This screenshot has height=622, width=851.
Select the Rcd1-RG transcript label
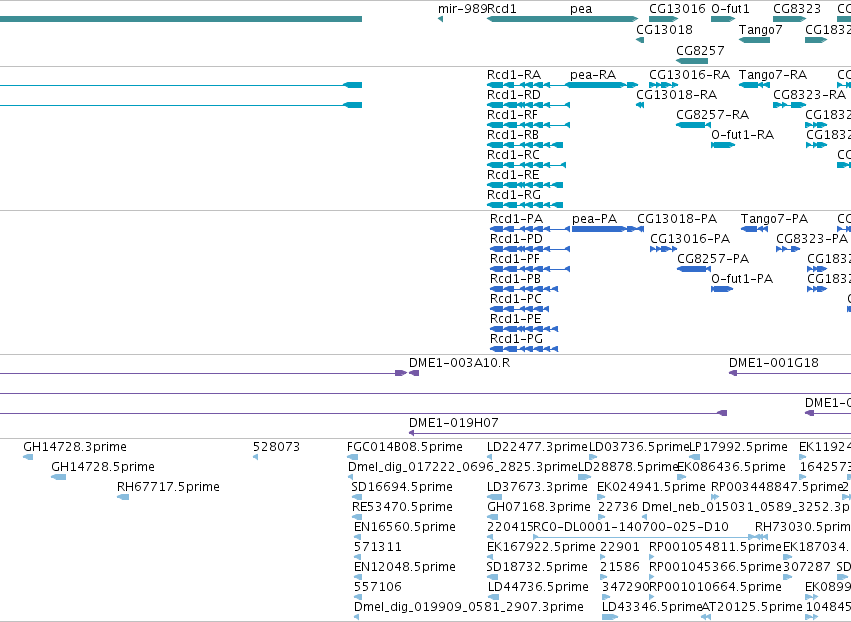pyautogui.click(x=514, y=195)
